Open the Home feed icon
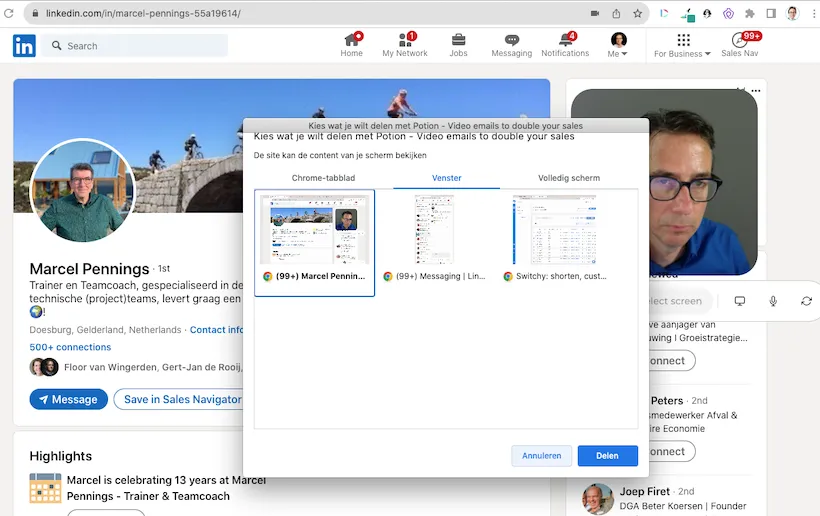Screen dimensions: 820x516 (x=351, y=45)
